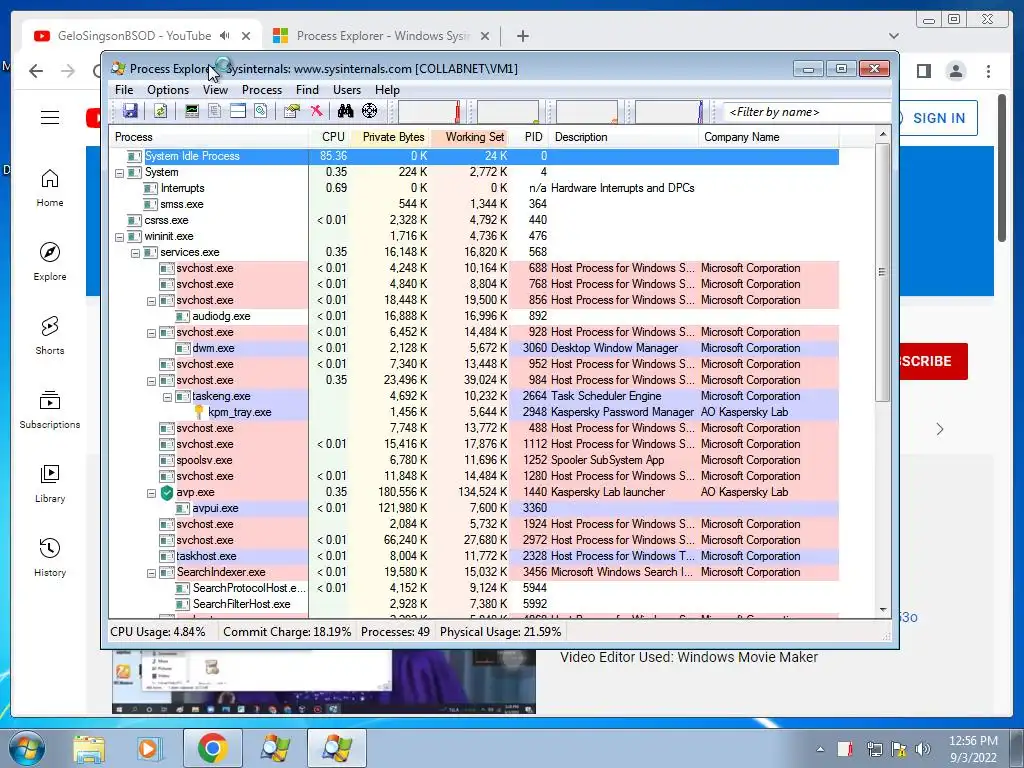Open YouTube Explore in sidebar
Viewport: 1024px width, 768px height.
(x=50, y=262)
